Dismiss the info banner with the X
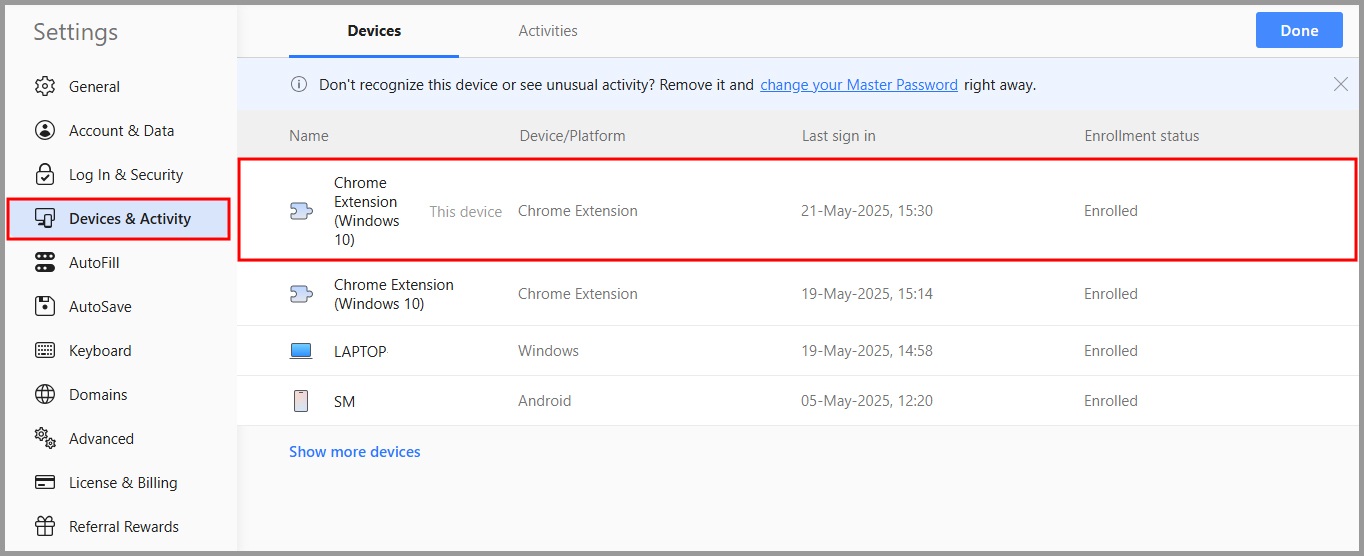 1341,85
